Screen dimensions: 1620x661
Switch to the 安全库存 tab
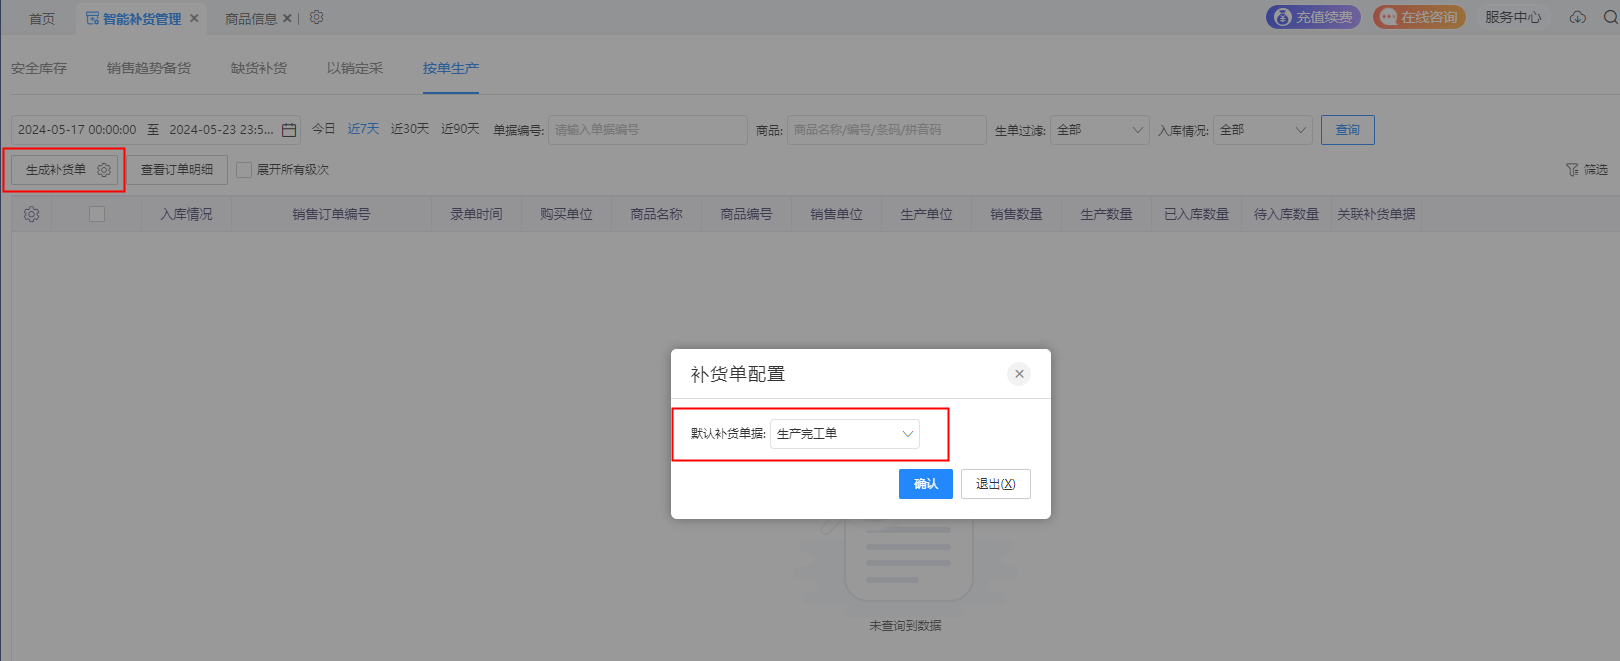tap(39, 68)
